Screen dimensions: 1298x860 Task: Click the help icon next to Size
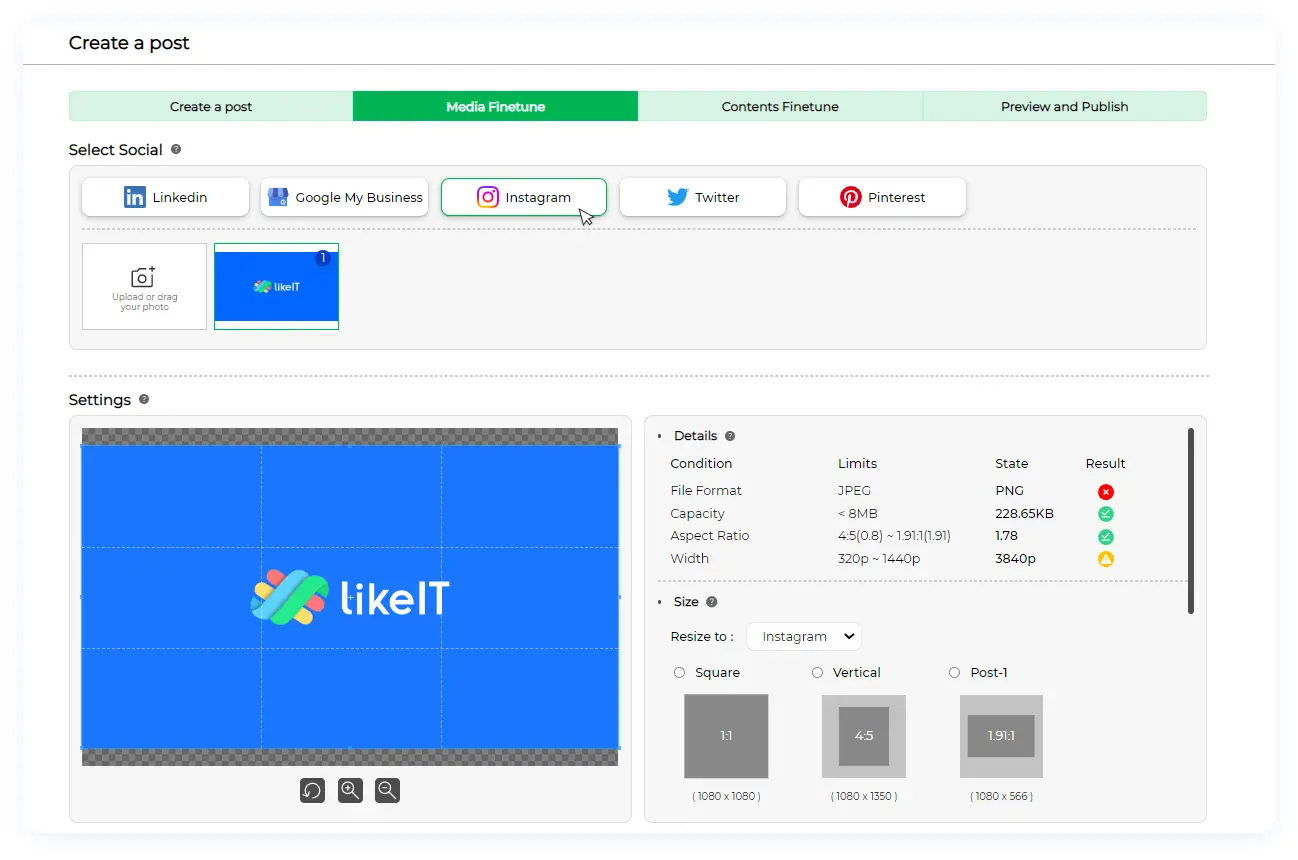pos(712,602)
